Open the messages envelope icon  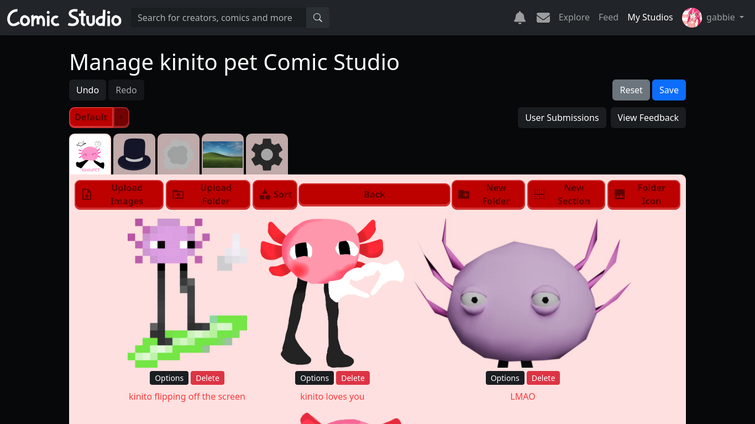pos(543,18)
